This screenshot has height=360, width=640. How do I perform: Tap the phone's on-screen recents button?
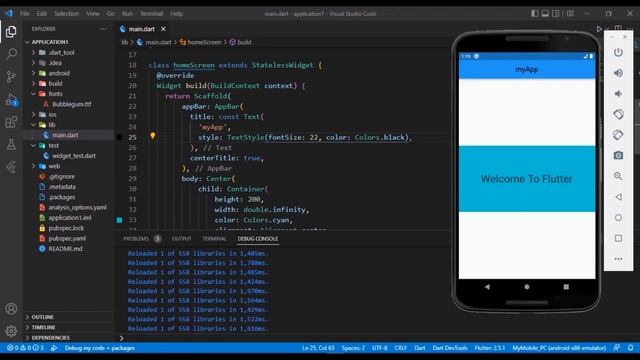coord(566,287)
